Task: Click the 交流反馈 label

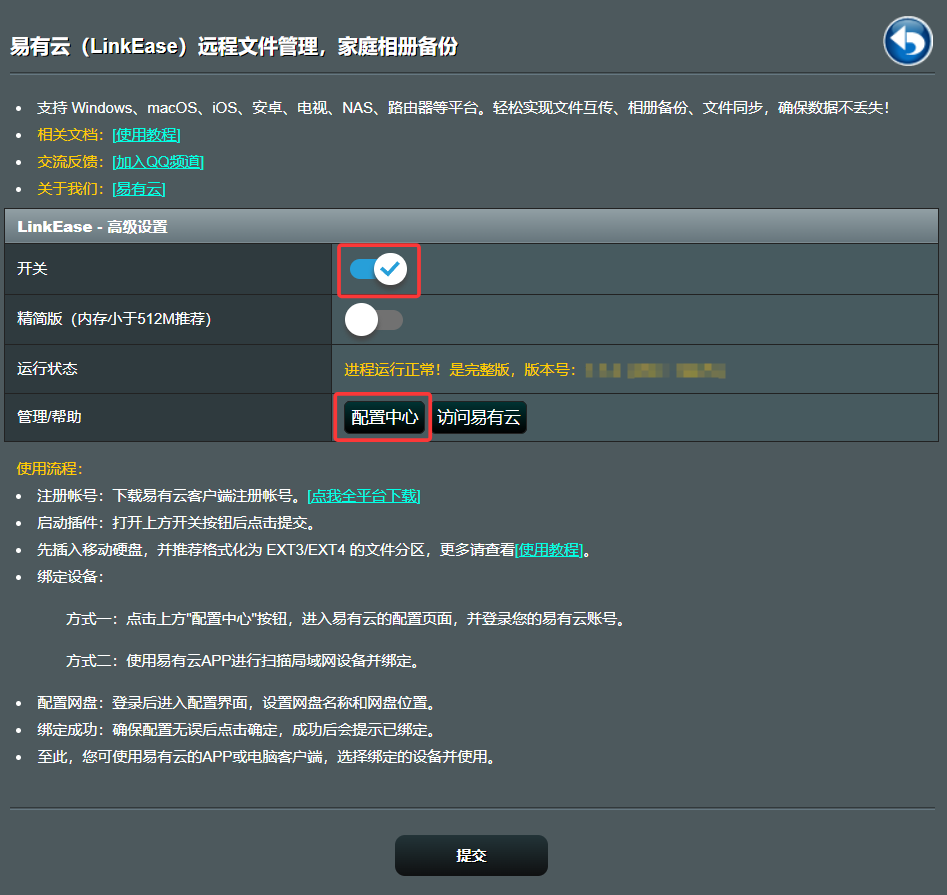Action: pos(71,162)
